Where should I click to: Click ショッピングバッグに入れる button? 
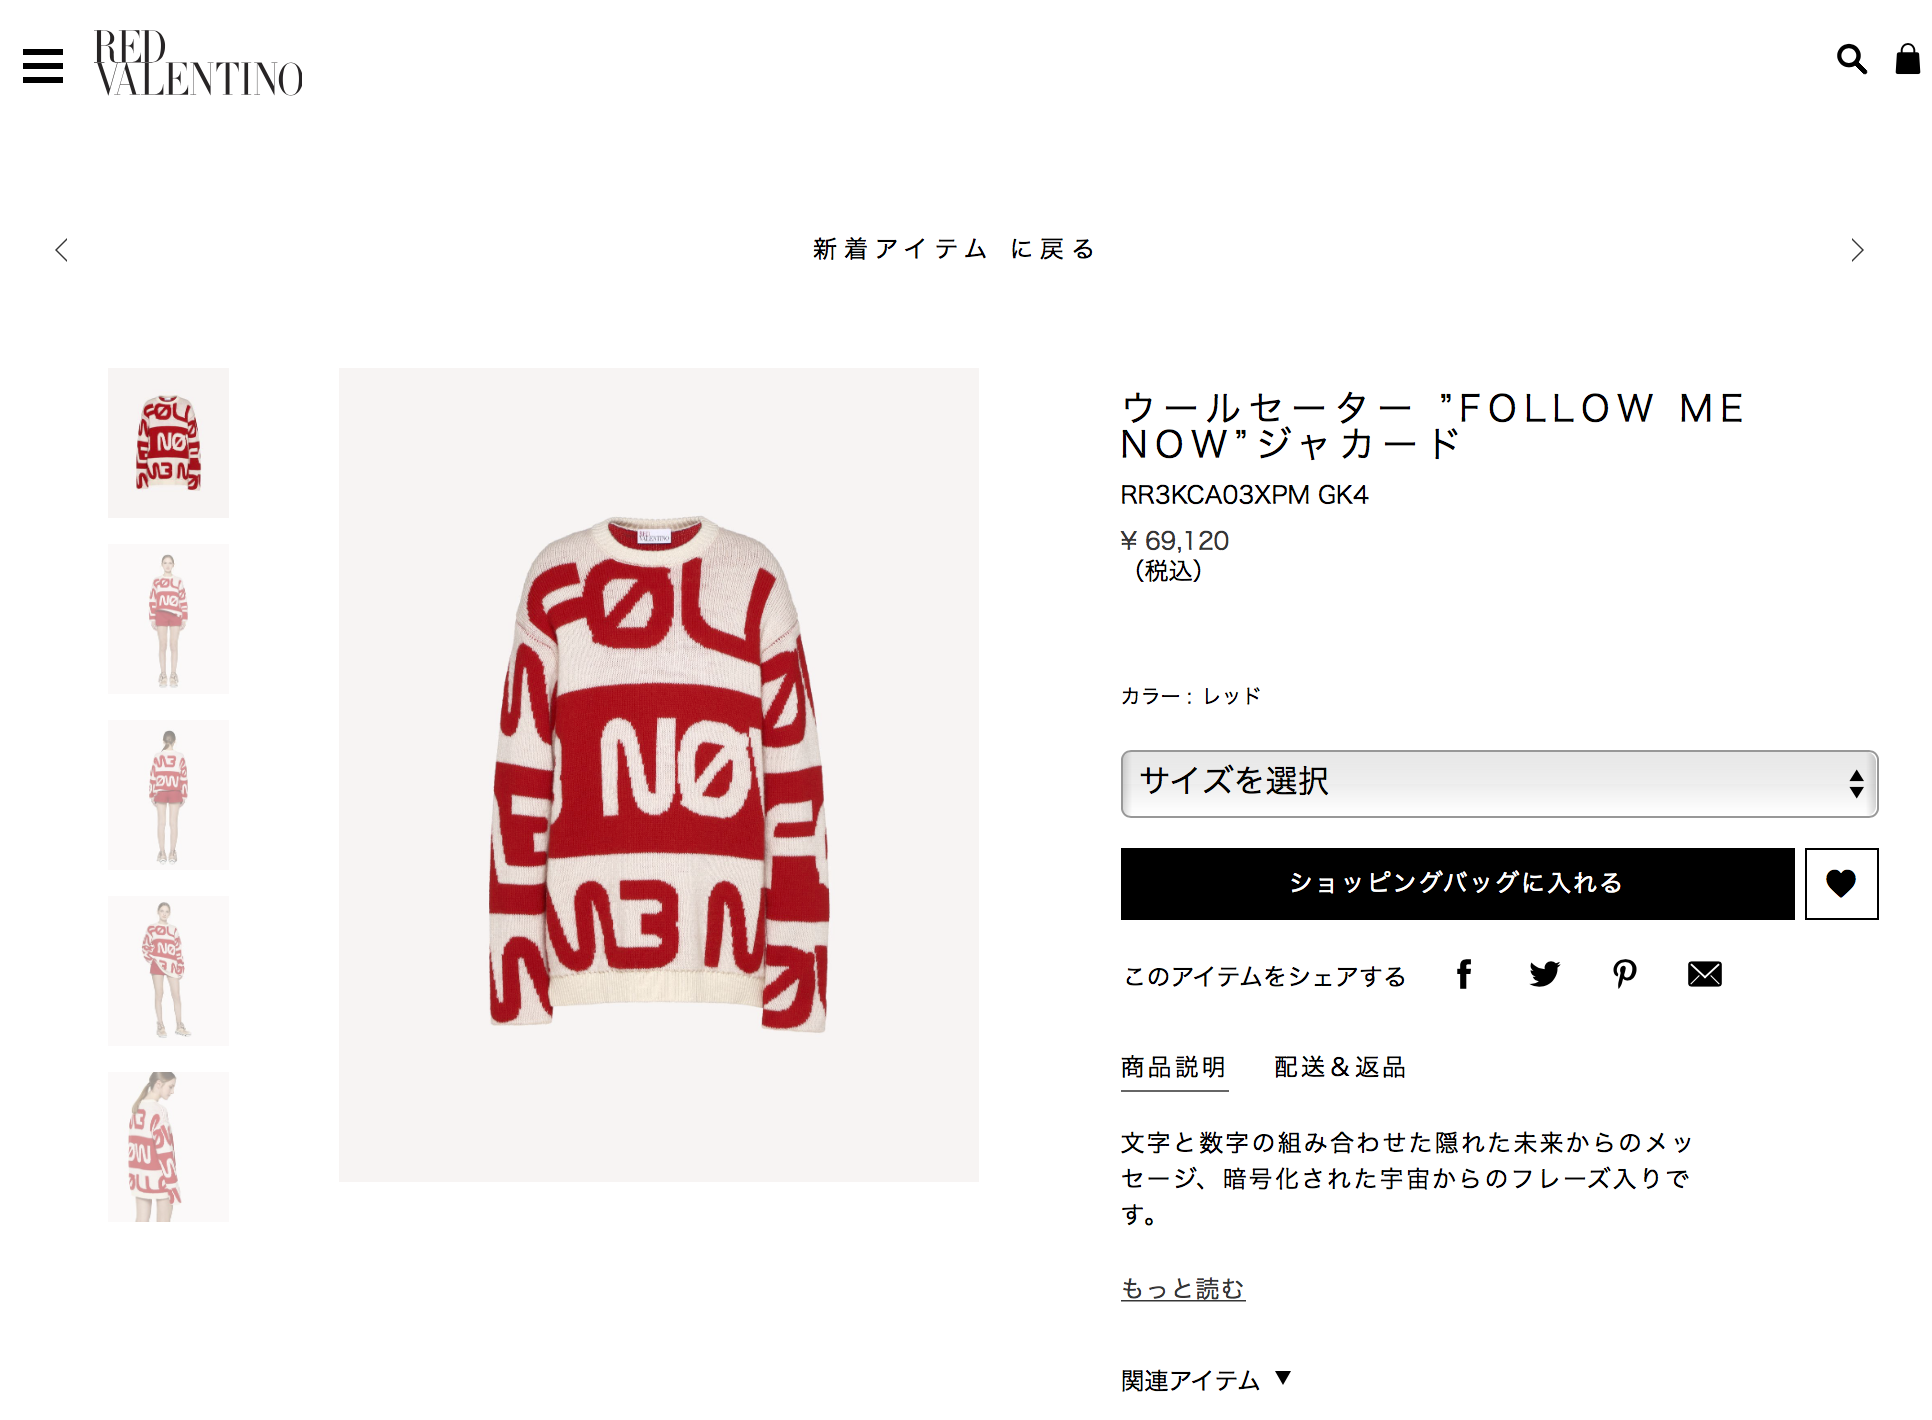(1457, 884)
